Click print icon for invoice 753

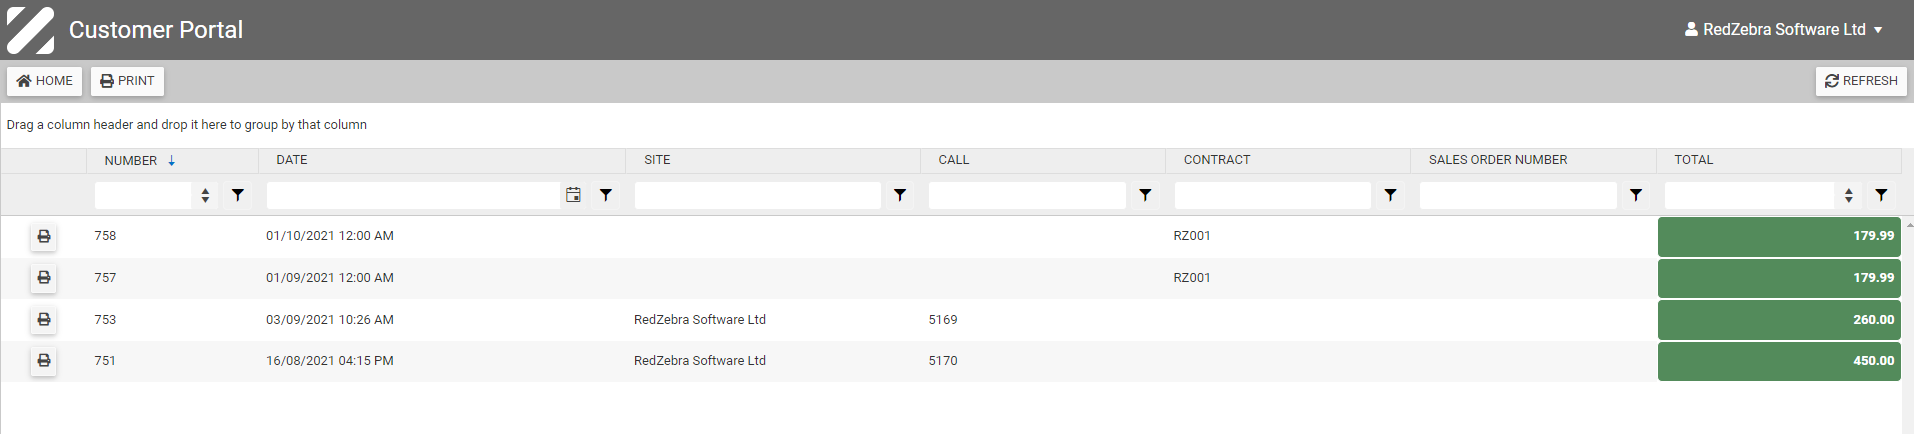[x=43, y=320]
